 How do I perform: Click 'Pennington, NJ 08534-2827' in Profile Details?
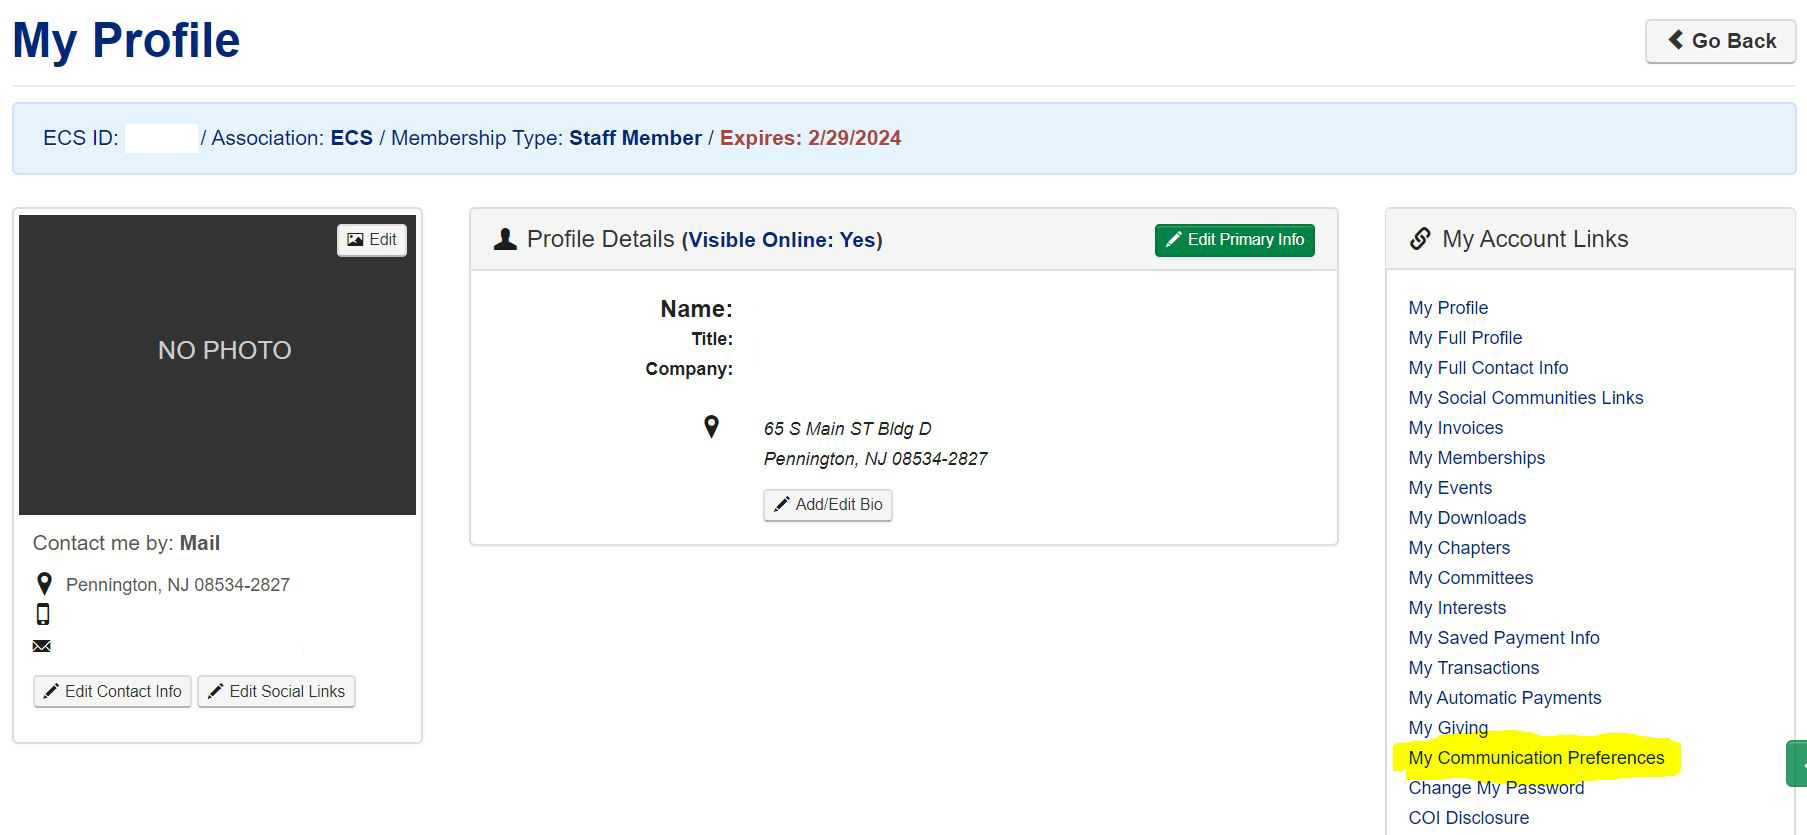click(875, 459)
